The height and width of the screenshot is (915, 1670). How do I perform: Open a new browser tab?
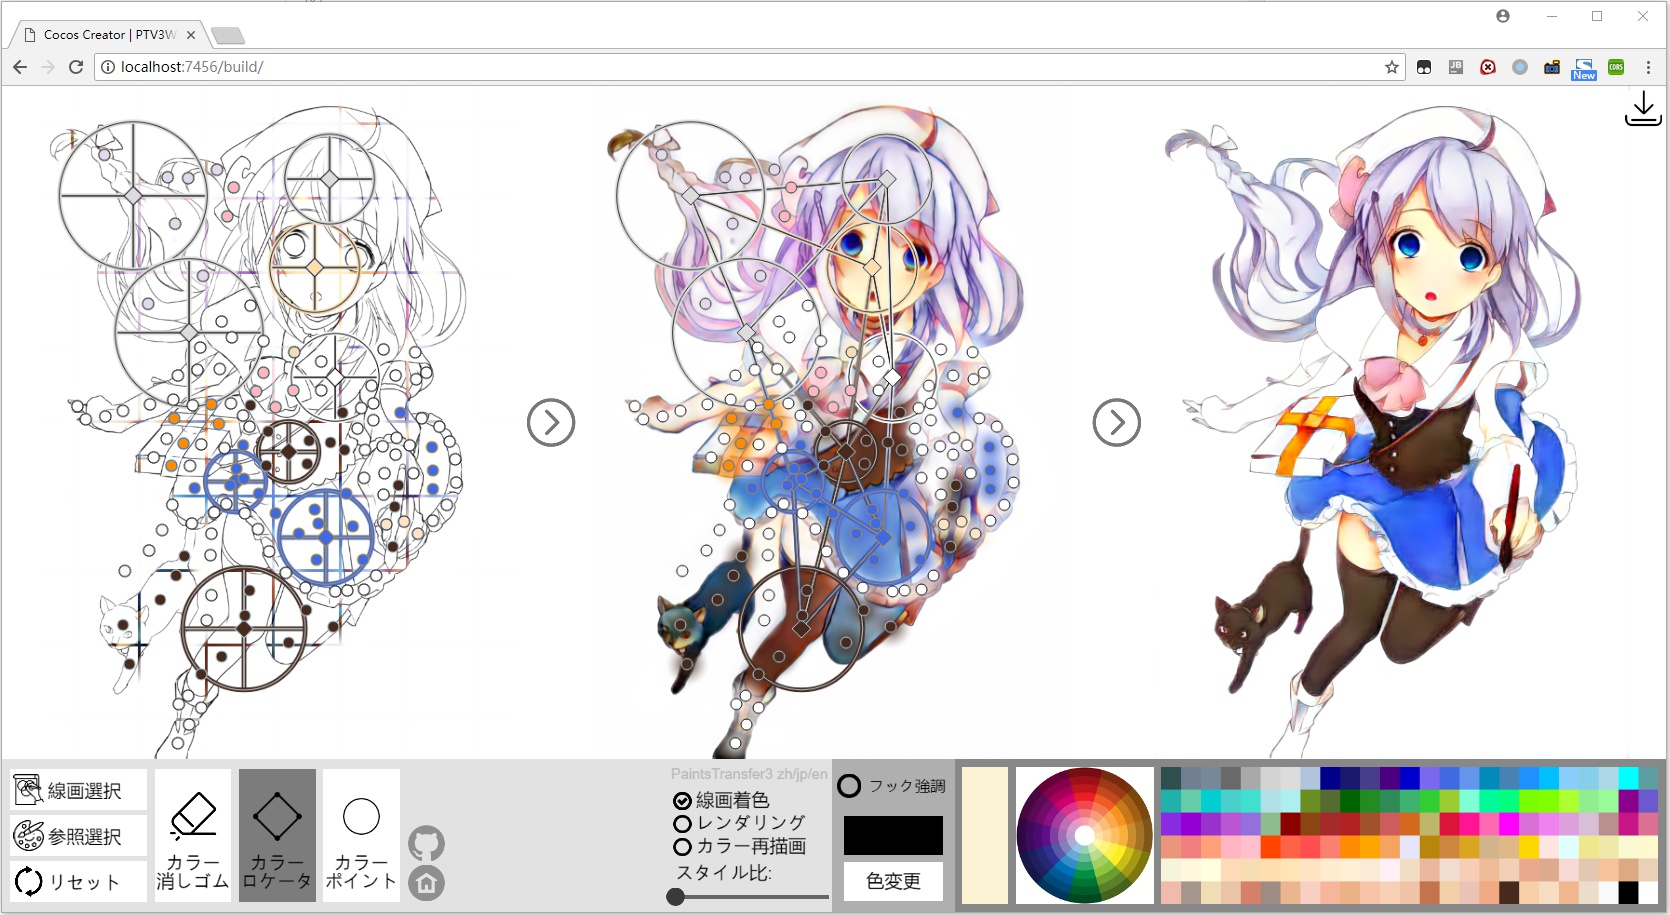click(x=228, y=36)
